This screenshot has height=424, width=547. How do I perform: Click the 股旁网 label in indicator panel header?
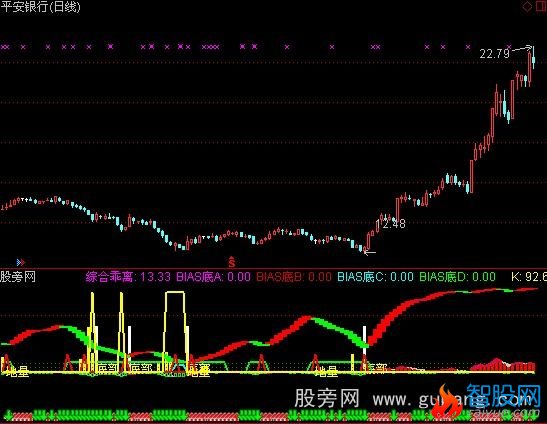point(18,277)
